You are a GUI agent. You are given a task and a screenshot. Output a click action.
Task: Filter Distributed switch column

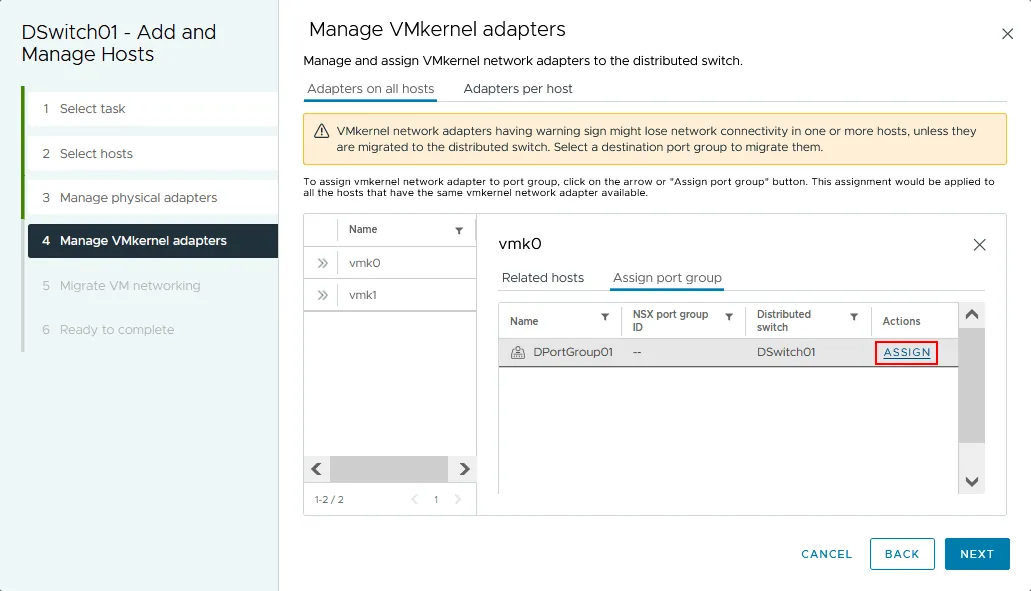coord(853,317)
